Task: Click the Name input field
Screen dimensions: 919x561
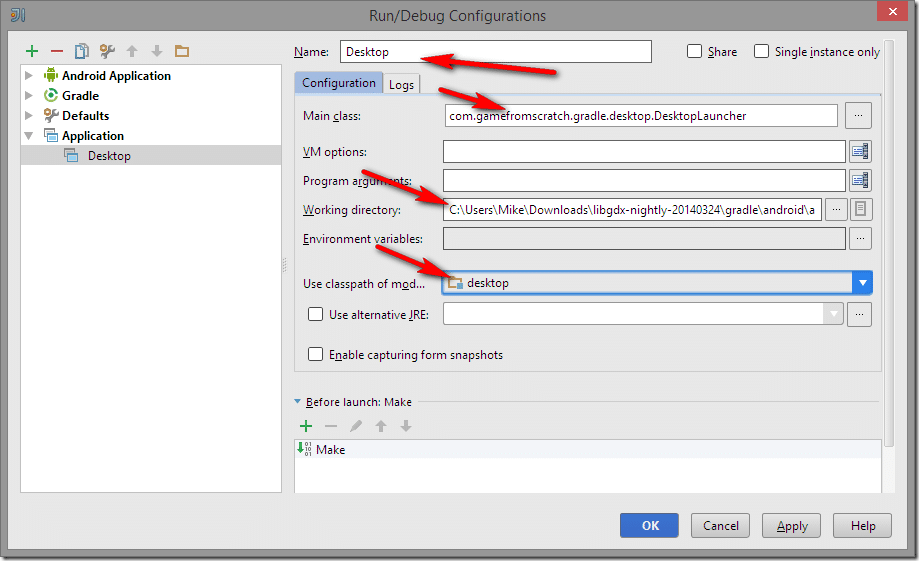Action: click(x=496, y=52)
